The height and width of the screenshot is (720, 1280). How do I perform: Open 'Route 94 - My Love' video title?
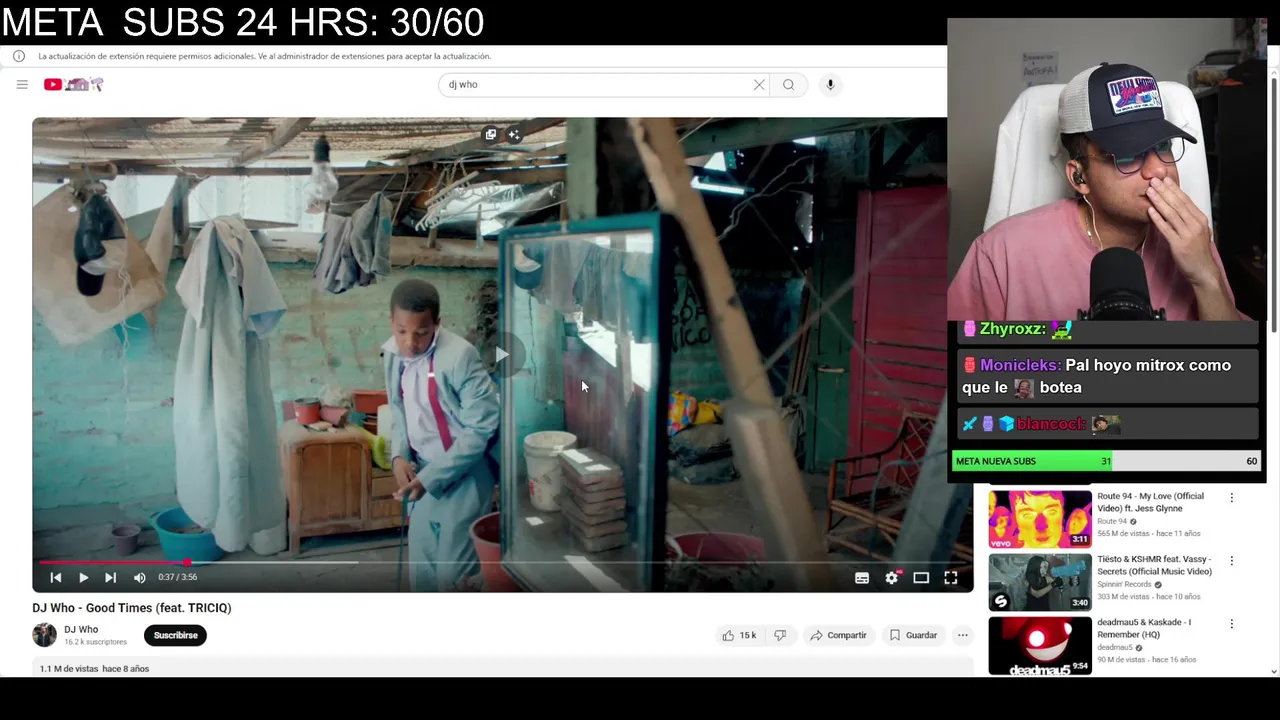(1150, 502)
